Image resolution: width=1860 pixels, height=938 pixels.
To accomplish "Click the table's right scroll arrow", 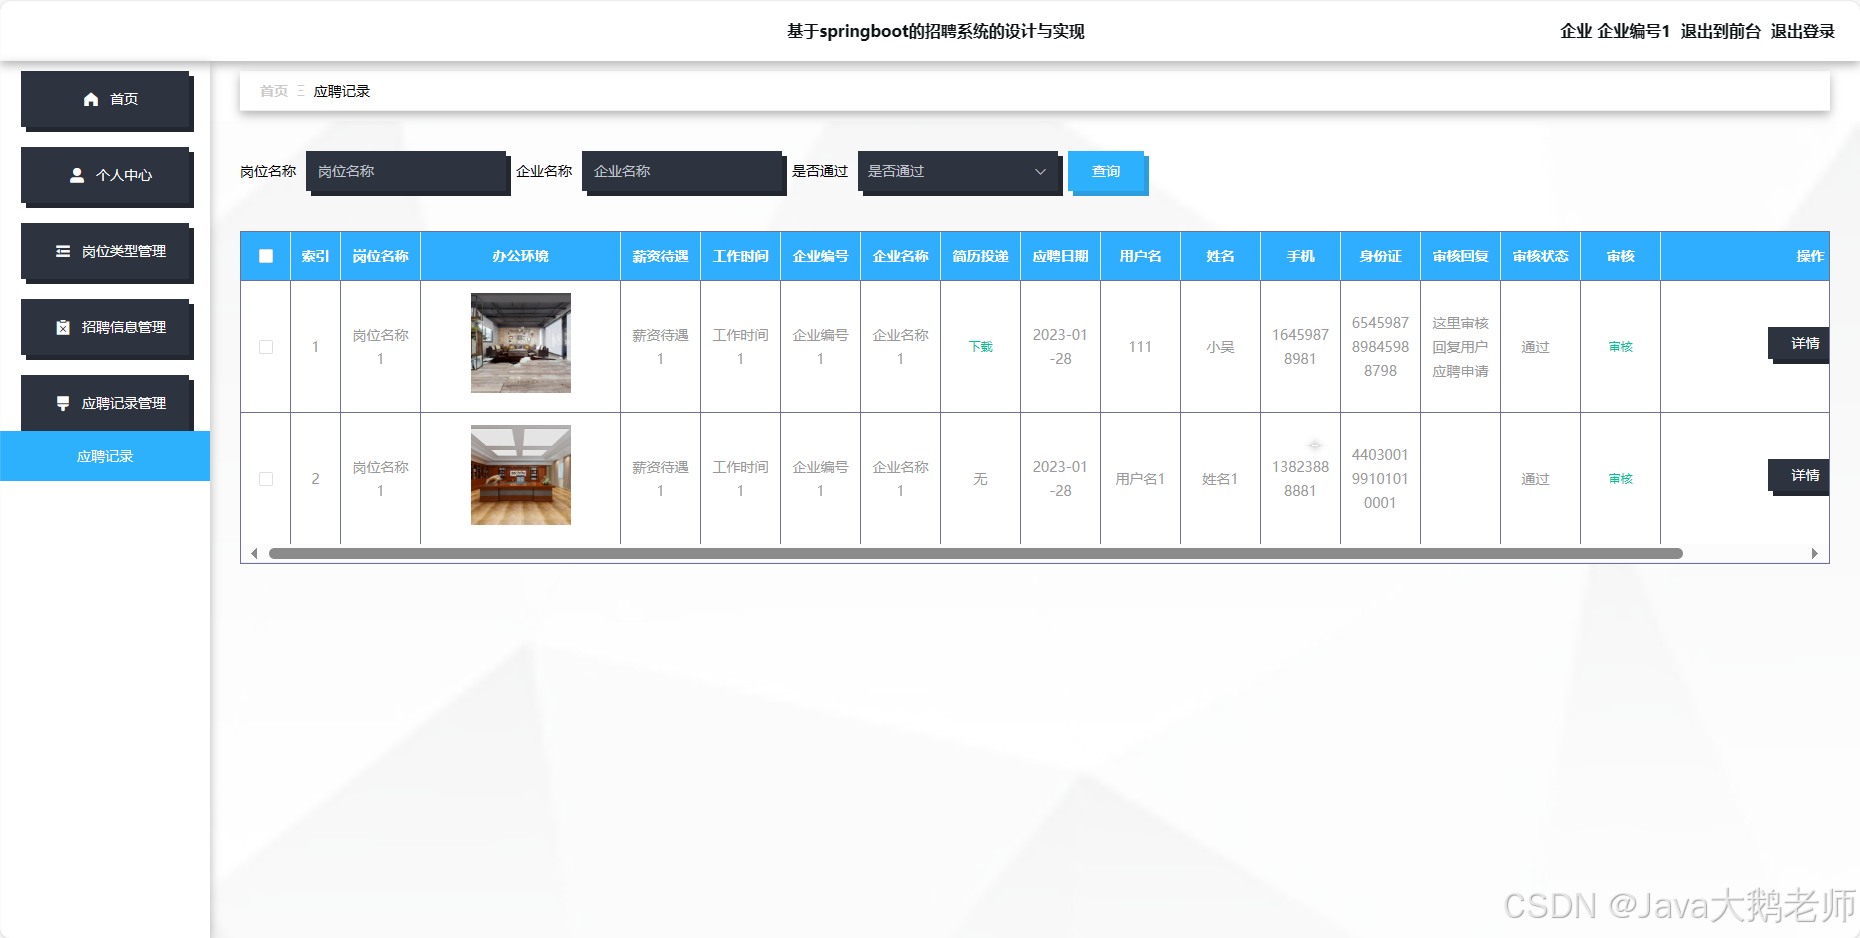I will point(1814,553).
